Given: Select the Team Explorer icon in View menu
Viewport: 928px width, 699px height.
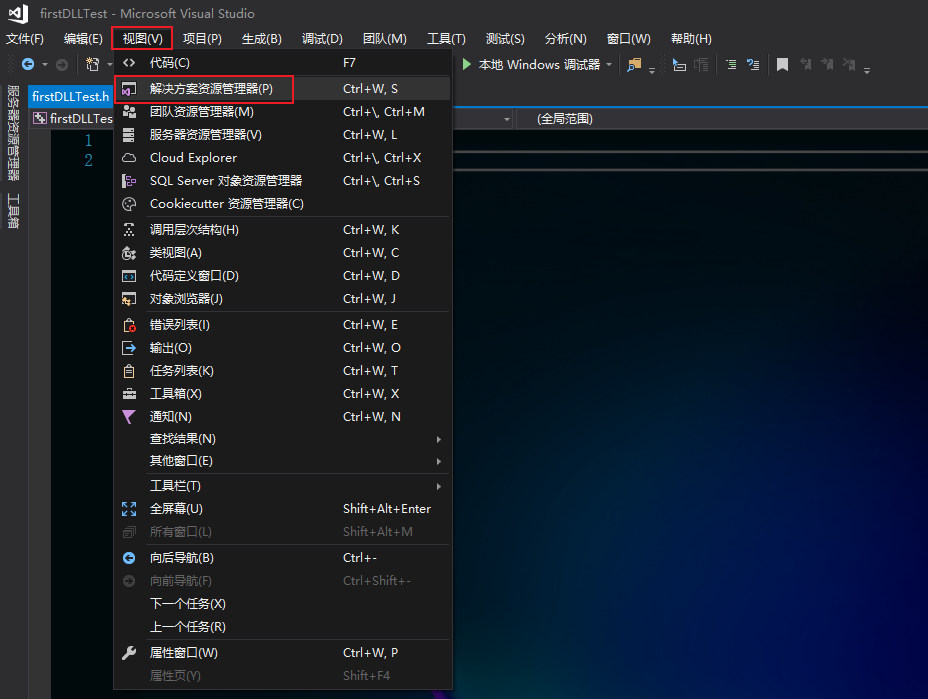Looking at the screenshot, I should 129,111.
